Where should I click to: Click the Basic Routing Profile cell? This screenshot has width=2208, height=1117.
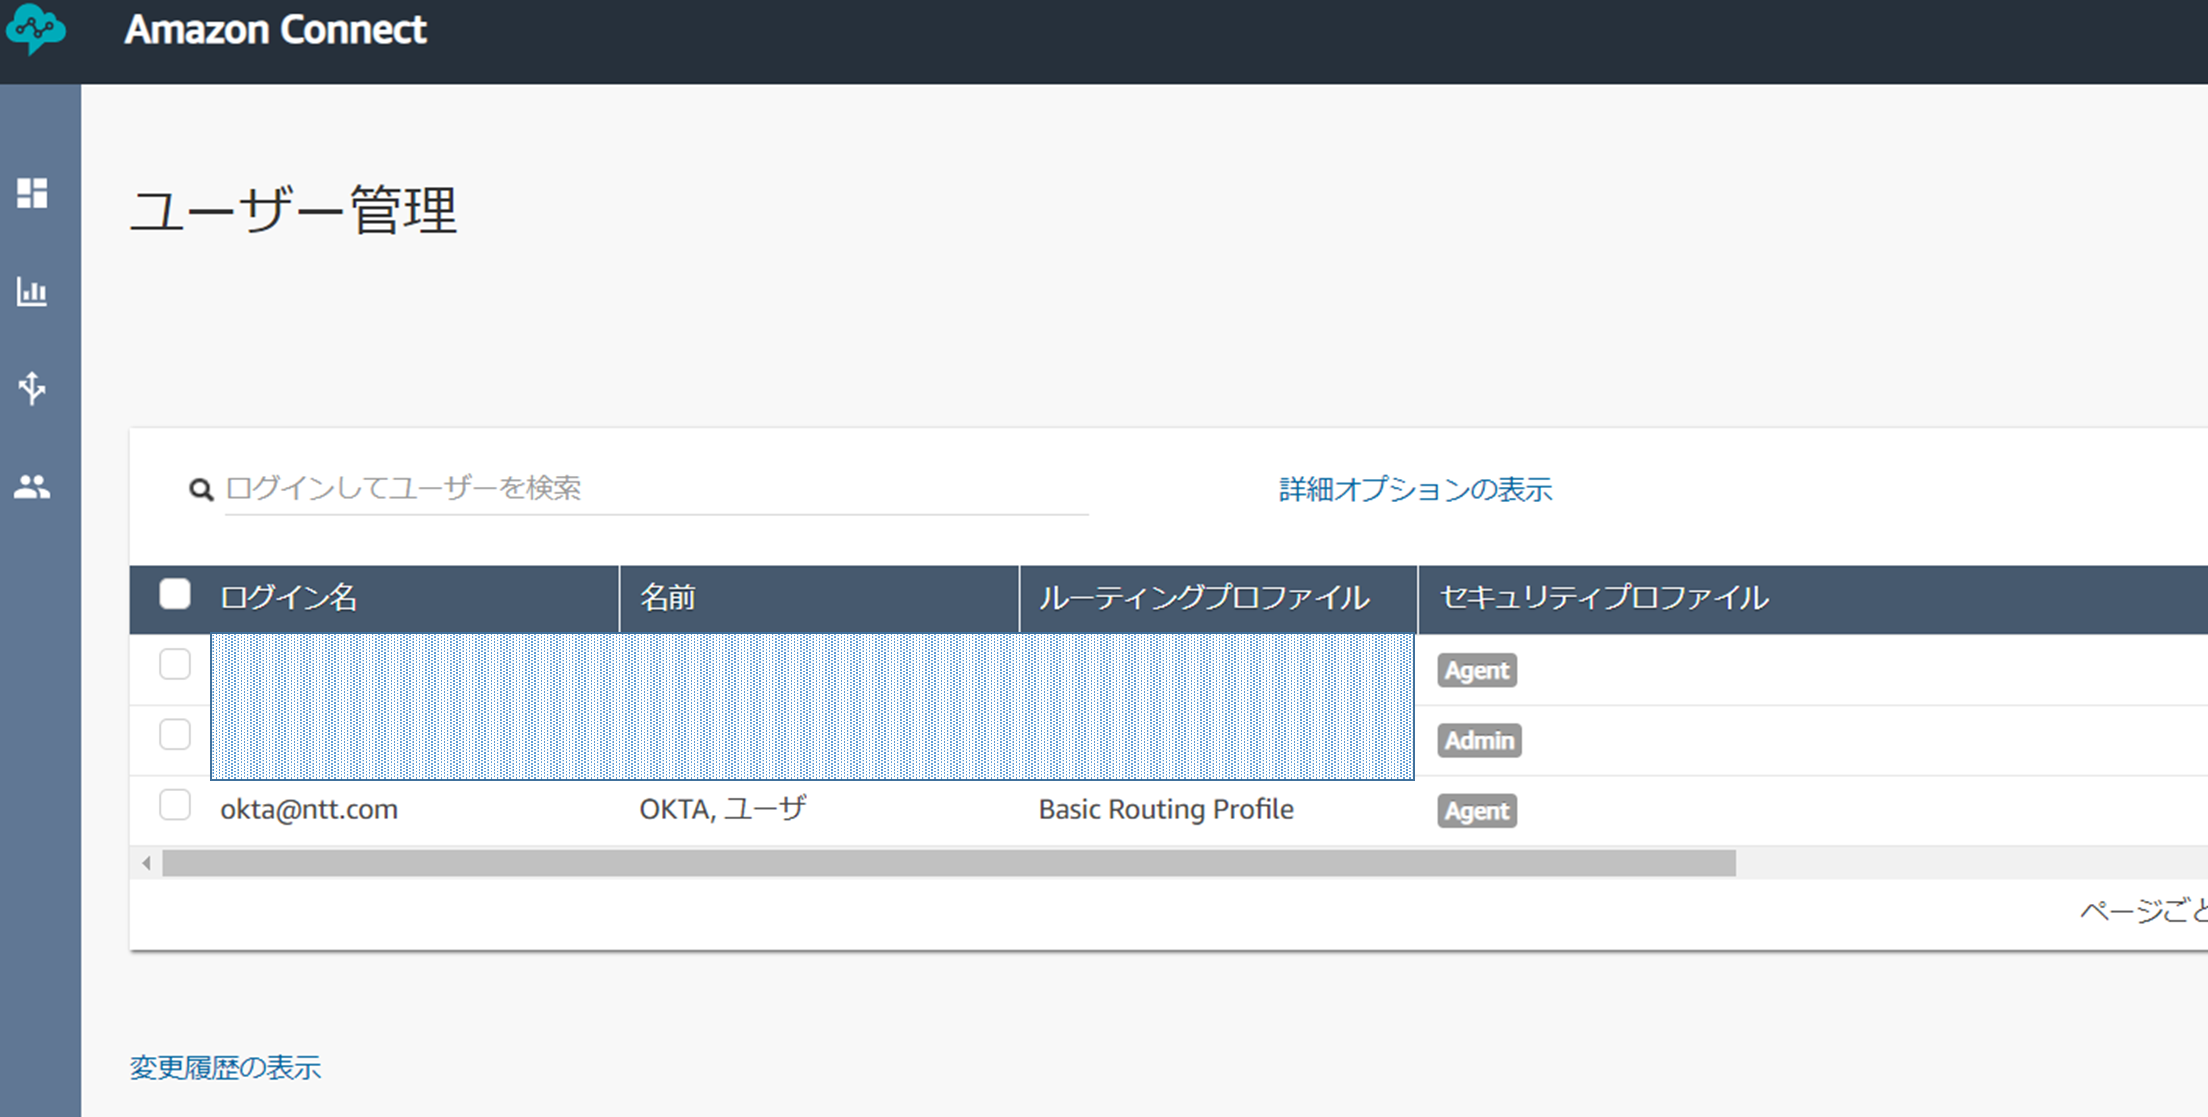click(x=1166, y=809)
